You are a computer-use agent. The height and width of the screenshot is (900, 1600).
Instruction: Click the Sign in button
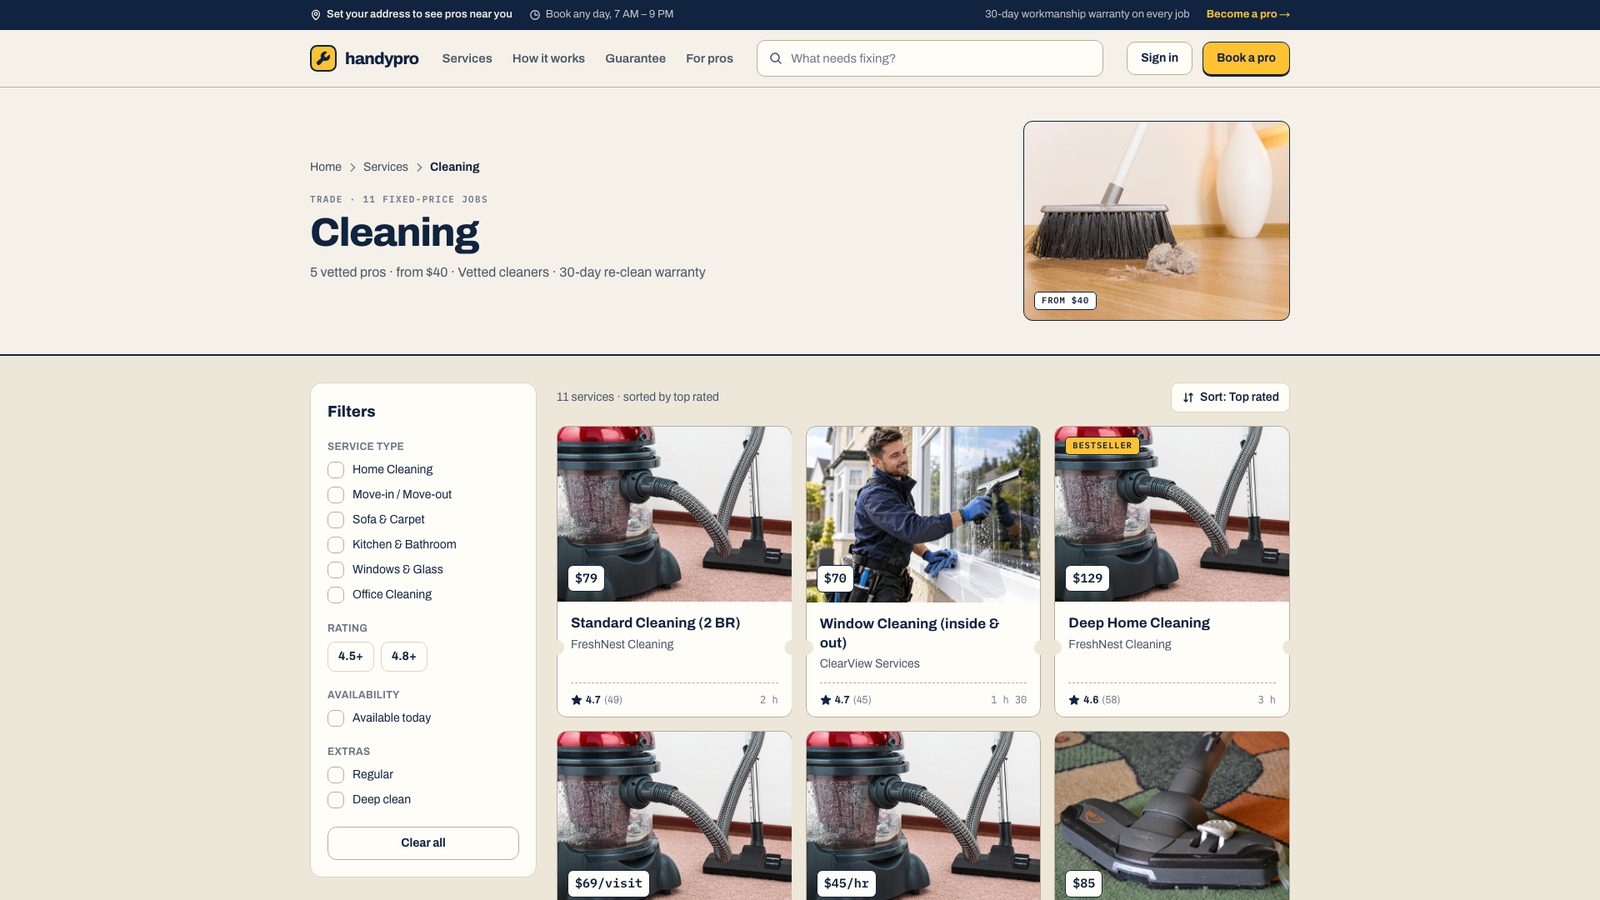coord(1159,58)
